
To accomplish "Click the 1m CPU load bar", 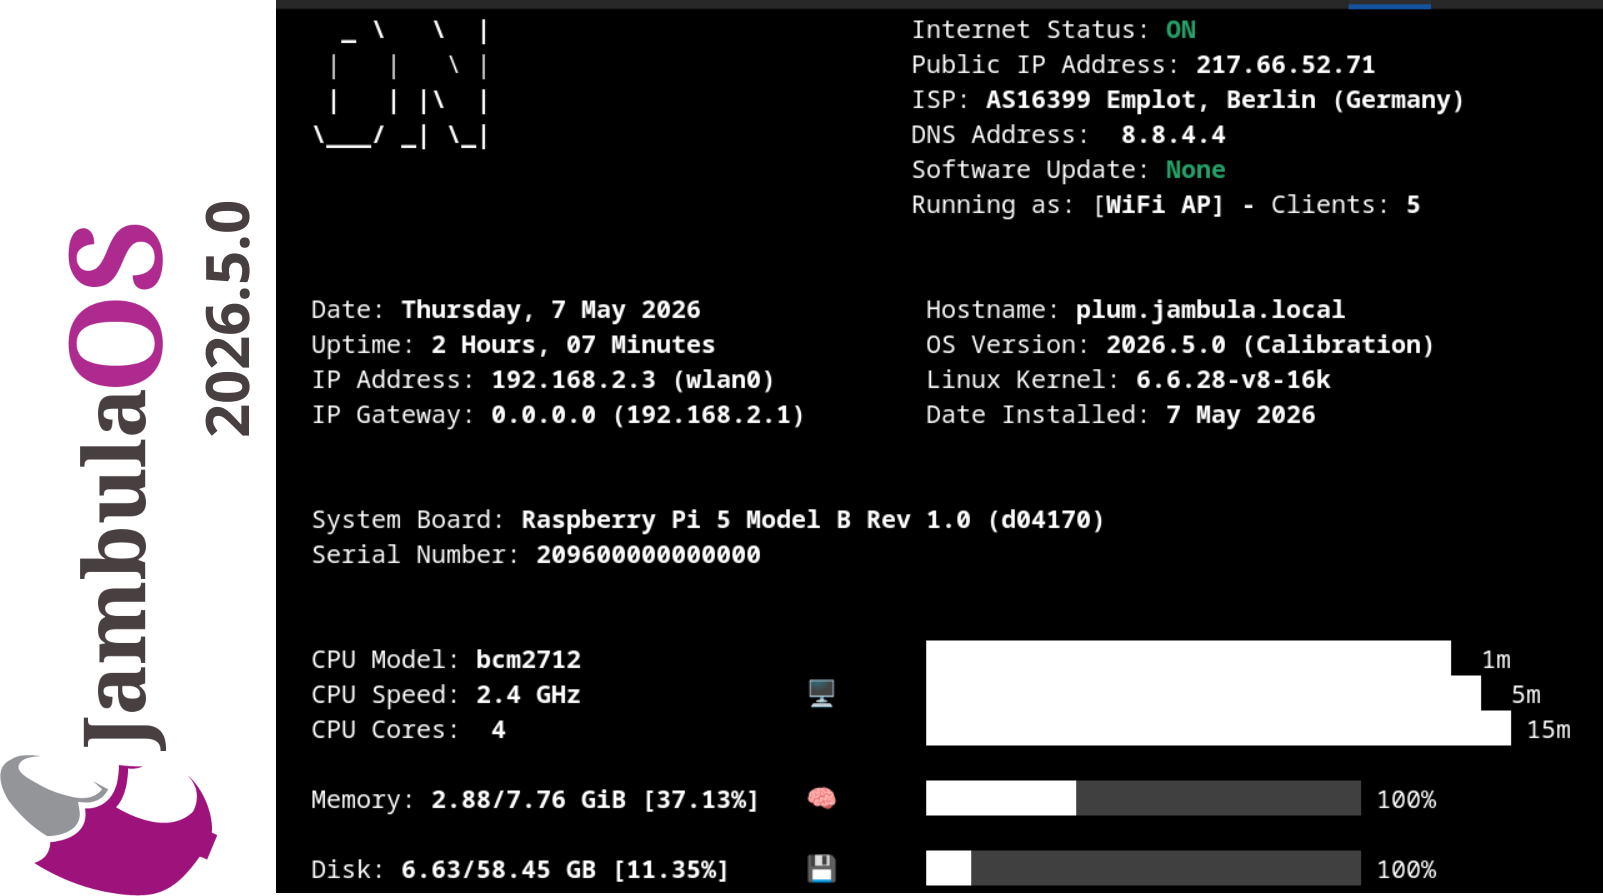I will [1188, 658].
